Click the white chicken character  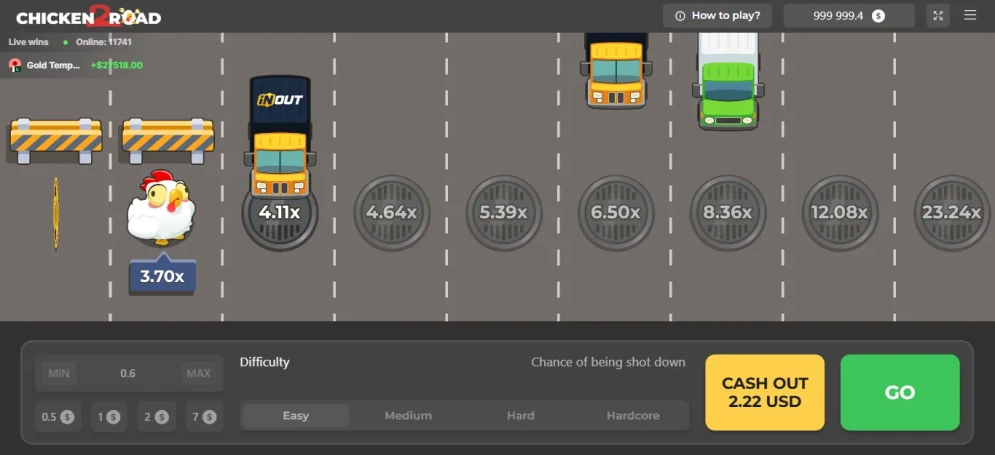coord(162,207)
